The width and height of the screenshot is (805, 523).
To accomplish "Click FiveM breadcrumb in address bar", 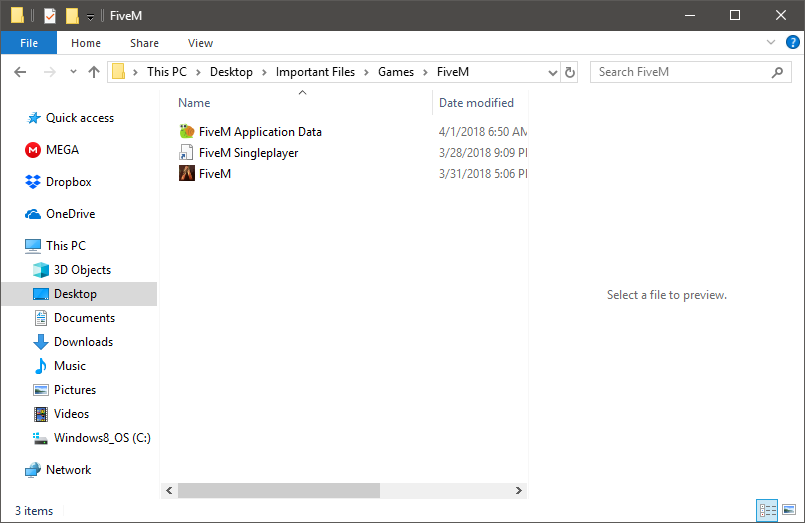I will (x=453, y=72).
